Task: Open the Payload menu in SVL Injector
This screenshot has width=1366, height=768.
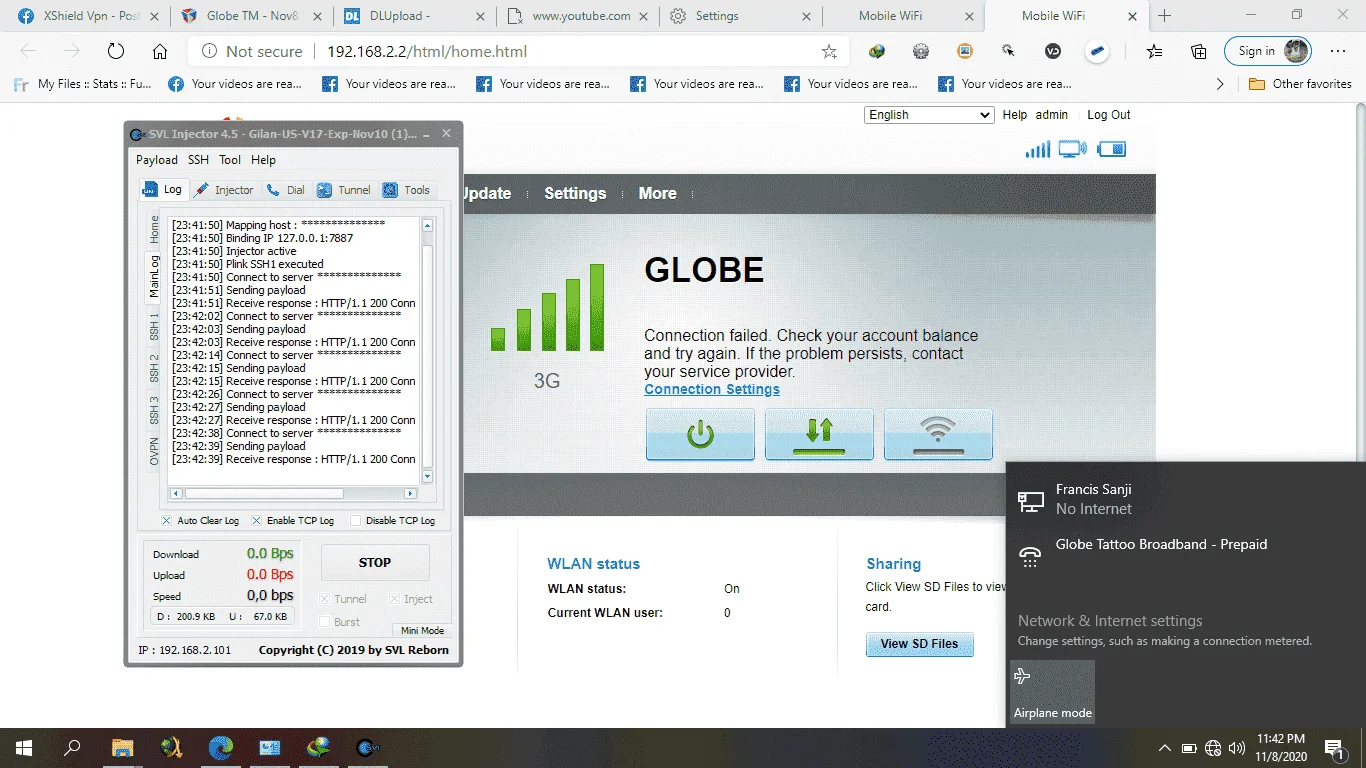Action: pos(157,160)
